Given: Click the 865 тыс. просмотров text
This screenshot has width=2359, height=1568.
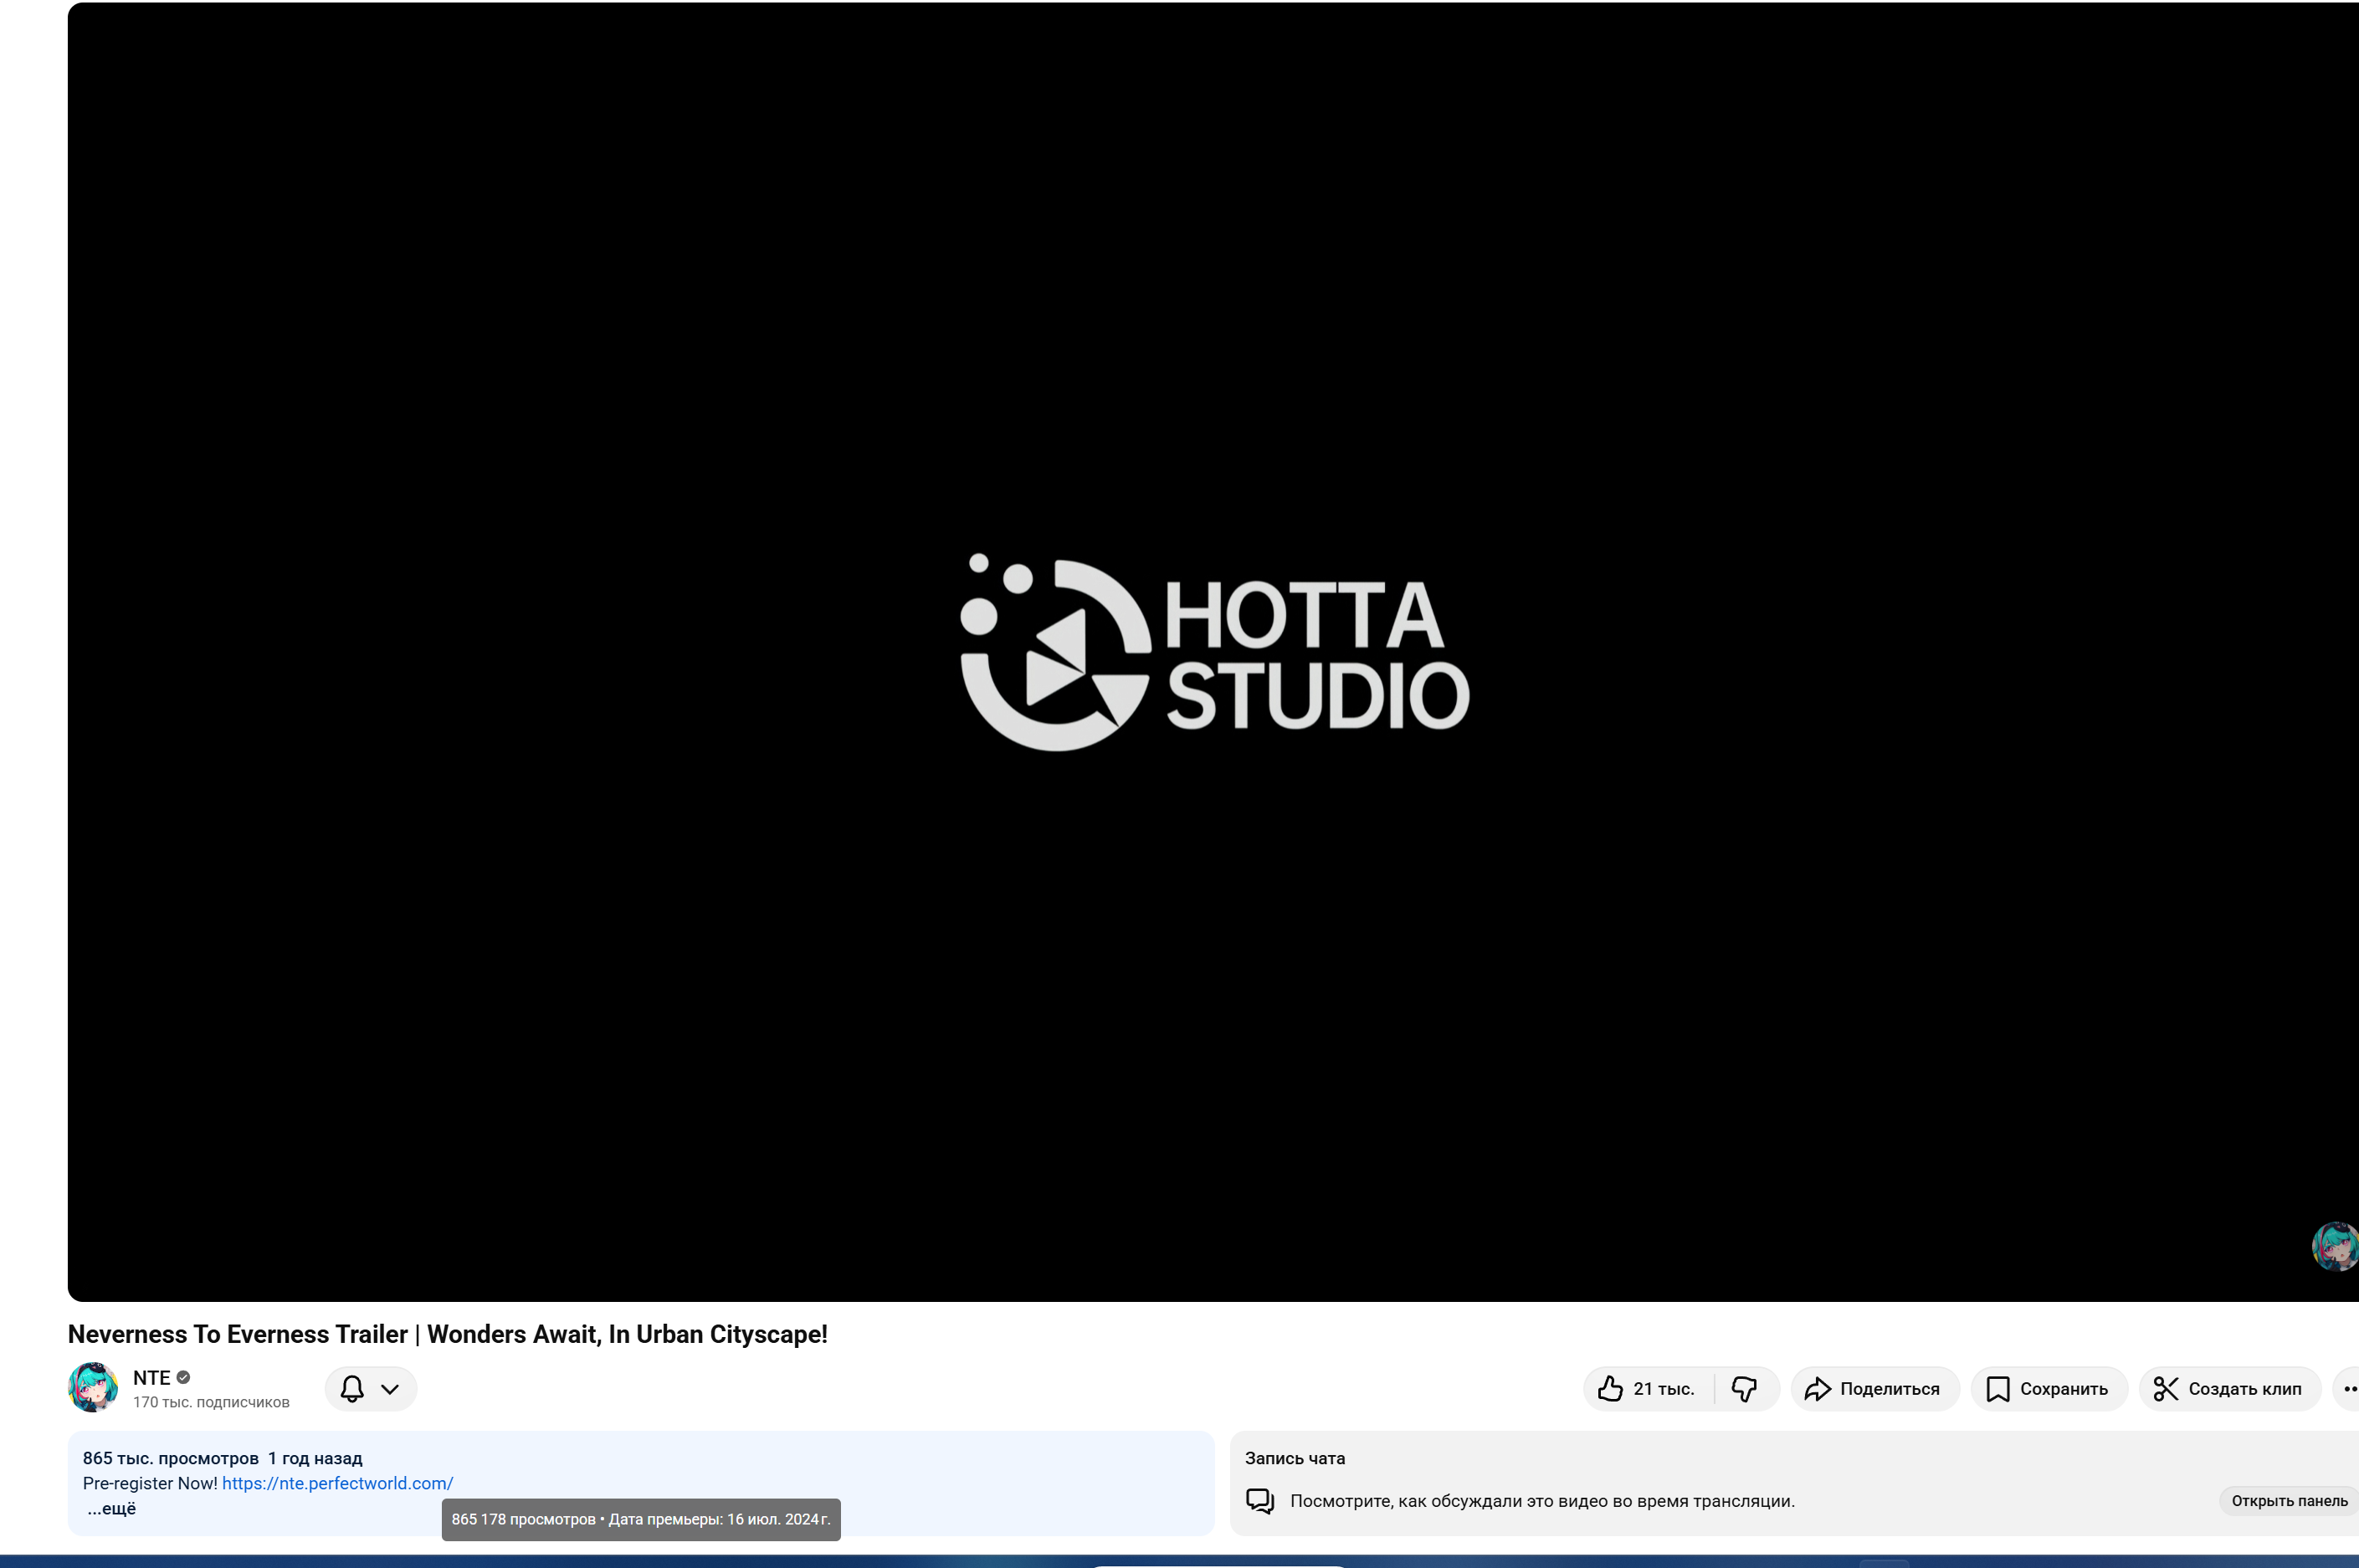Looking at the screenshot, I should click(x=170, y=1457).
